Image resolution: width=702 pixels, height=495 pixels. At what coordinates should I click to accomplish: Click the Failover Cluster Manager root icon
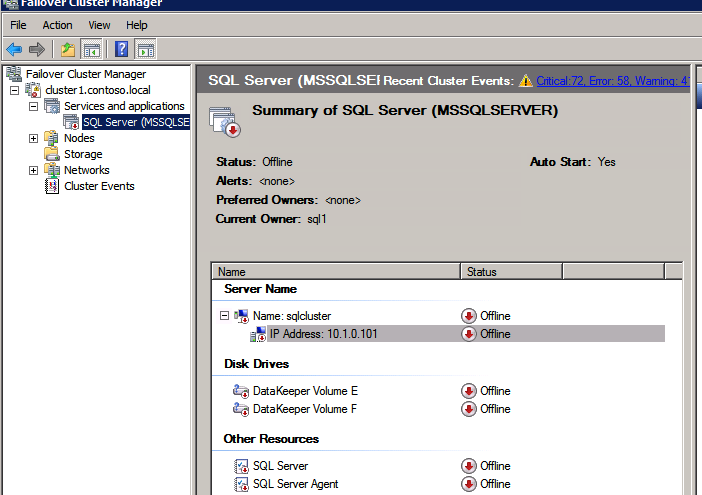point(13,74)
